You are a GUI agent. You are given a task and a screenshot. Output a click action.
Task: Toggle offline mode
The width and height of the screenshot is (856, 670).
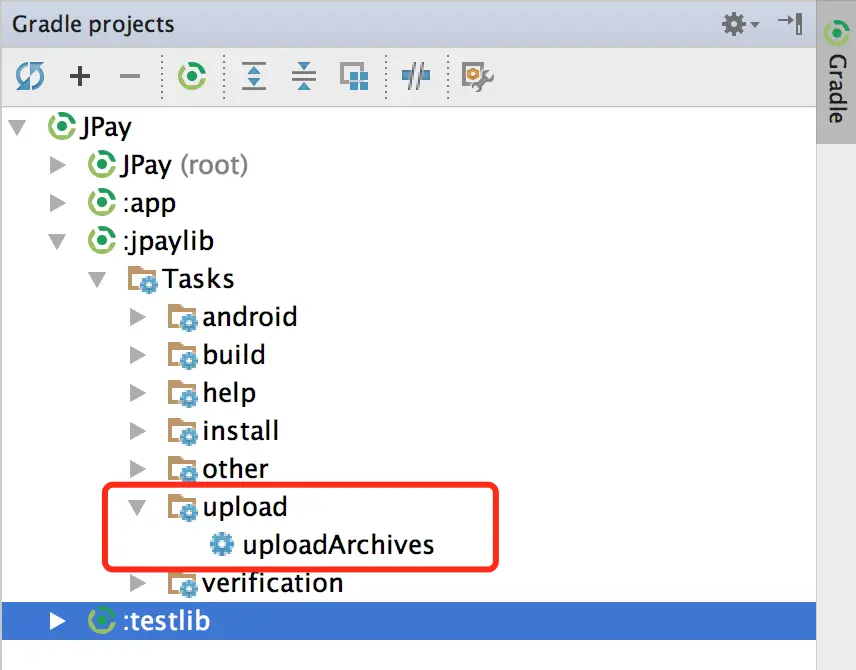(x=416, y=76)
